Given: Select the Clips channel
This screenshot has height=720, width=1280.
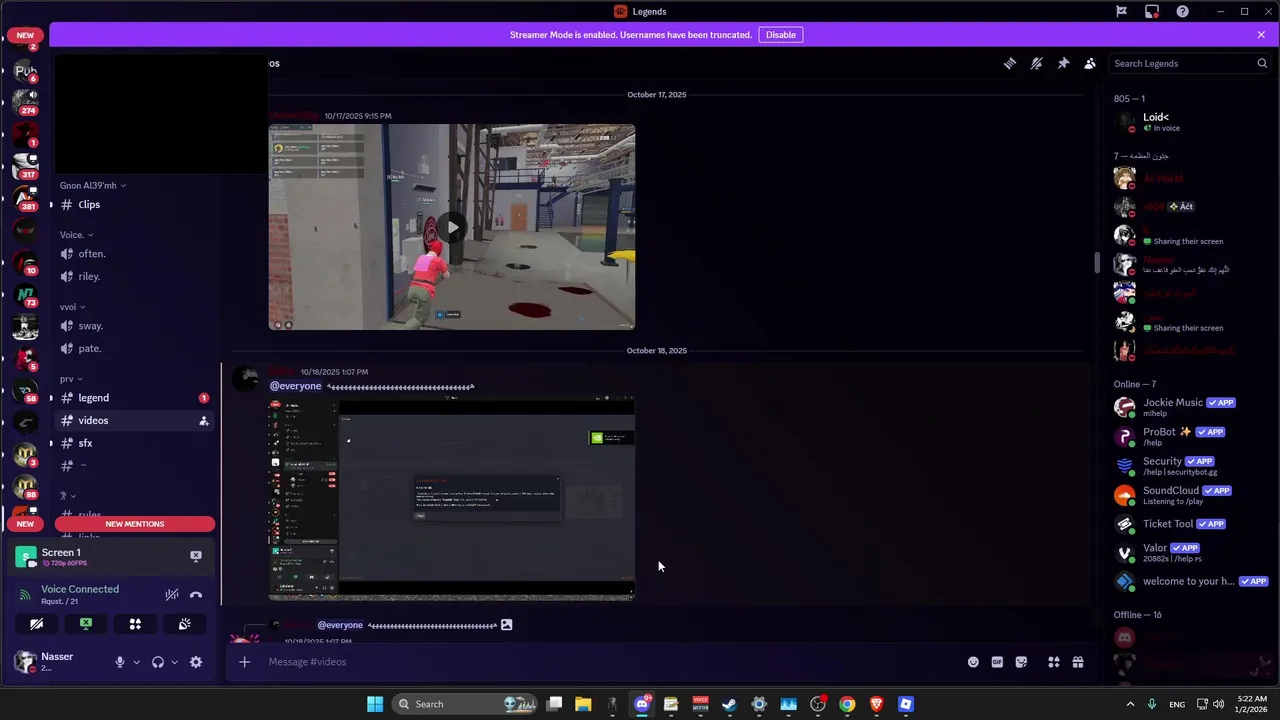Looking at the screenshot, I should point(135,204).
